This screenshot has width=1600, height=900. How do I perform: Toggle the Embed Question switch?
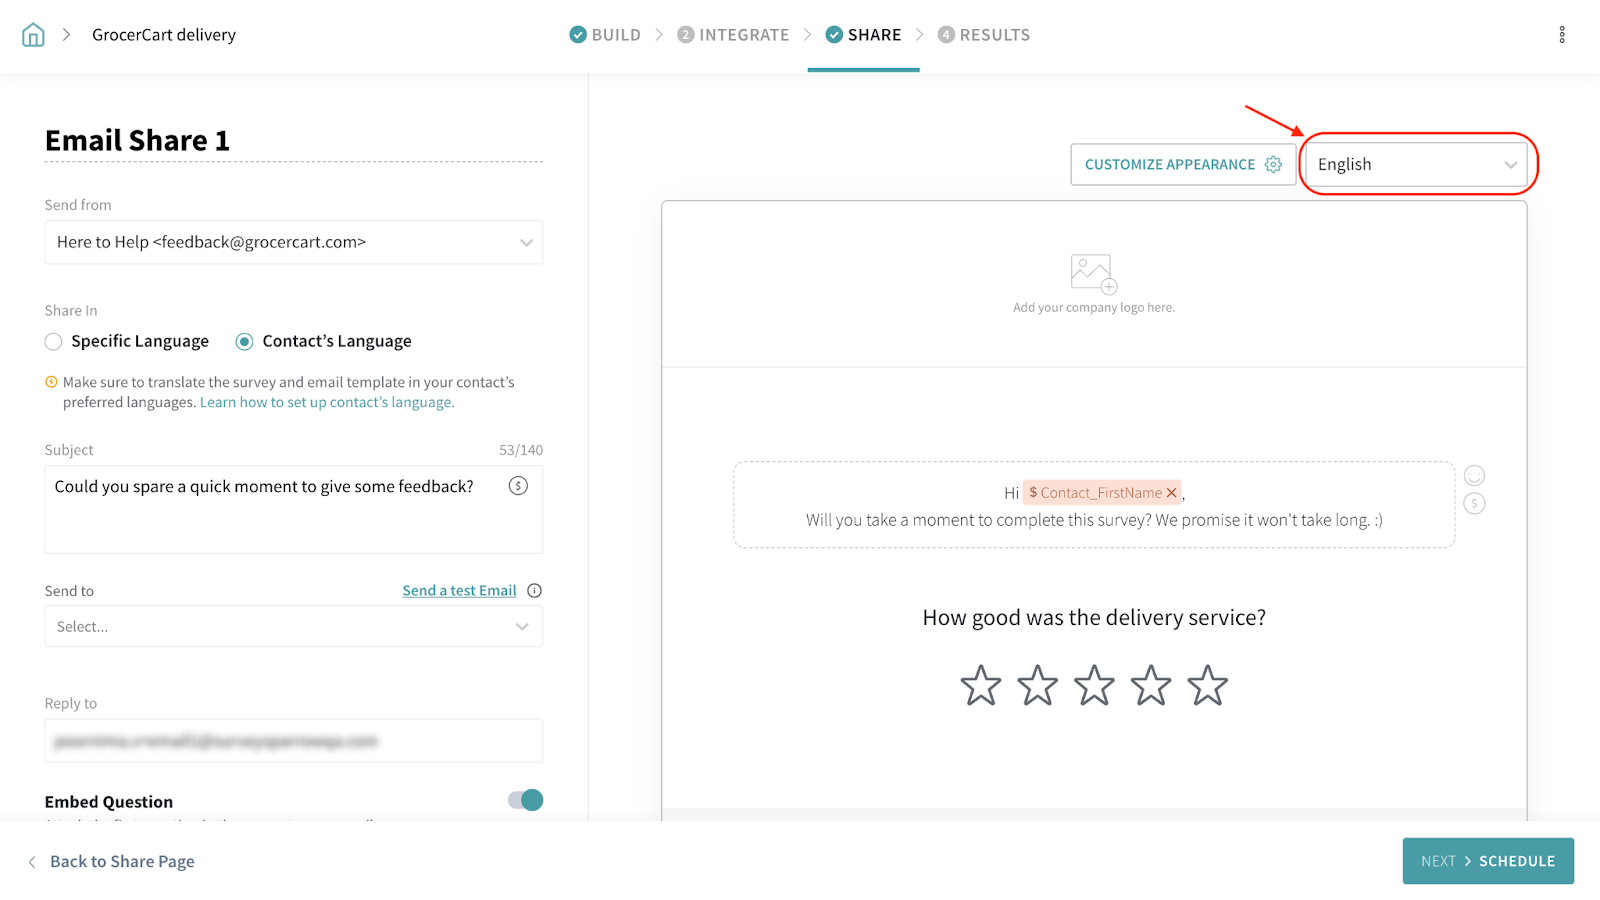click(x=525, y=800)
